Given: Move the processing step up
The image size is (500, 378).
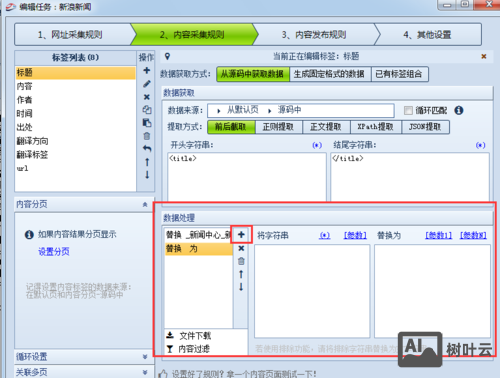Looking at the screenshot, I should [x=241, y=274].
